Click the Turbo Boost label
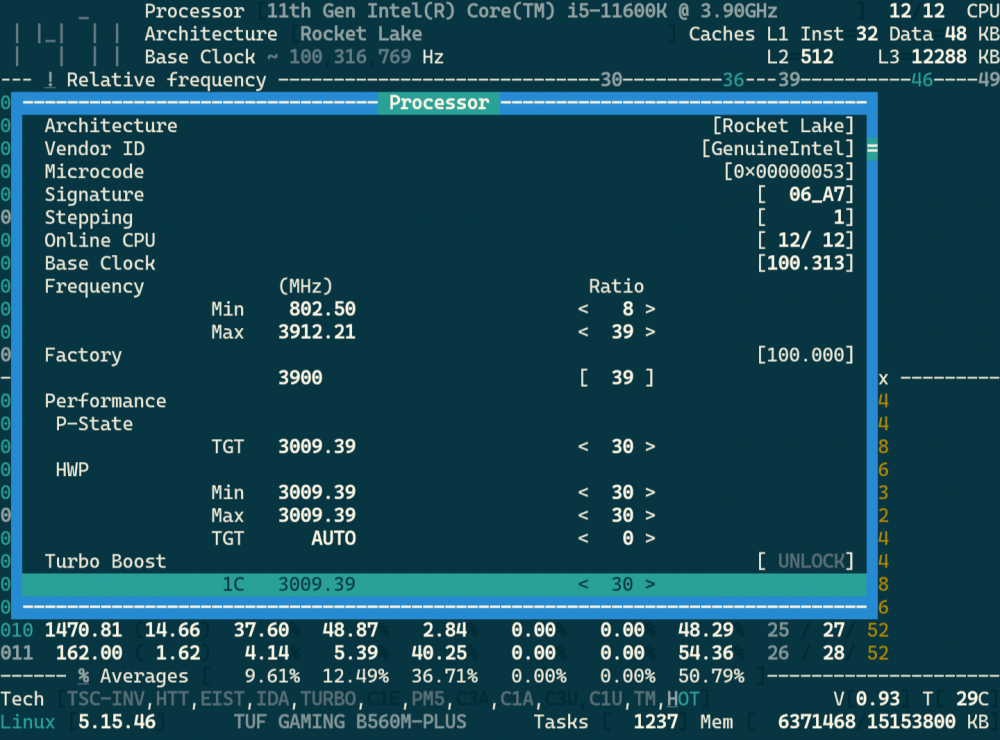Viewport: 1000px width, 740px height. [105, 561]
